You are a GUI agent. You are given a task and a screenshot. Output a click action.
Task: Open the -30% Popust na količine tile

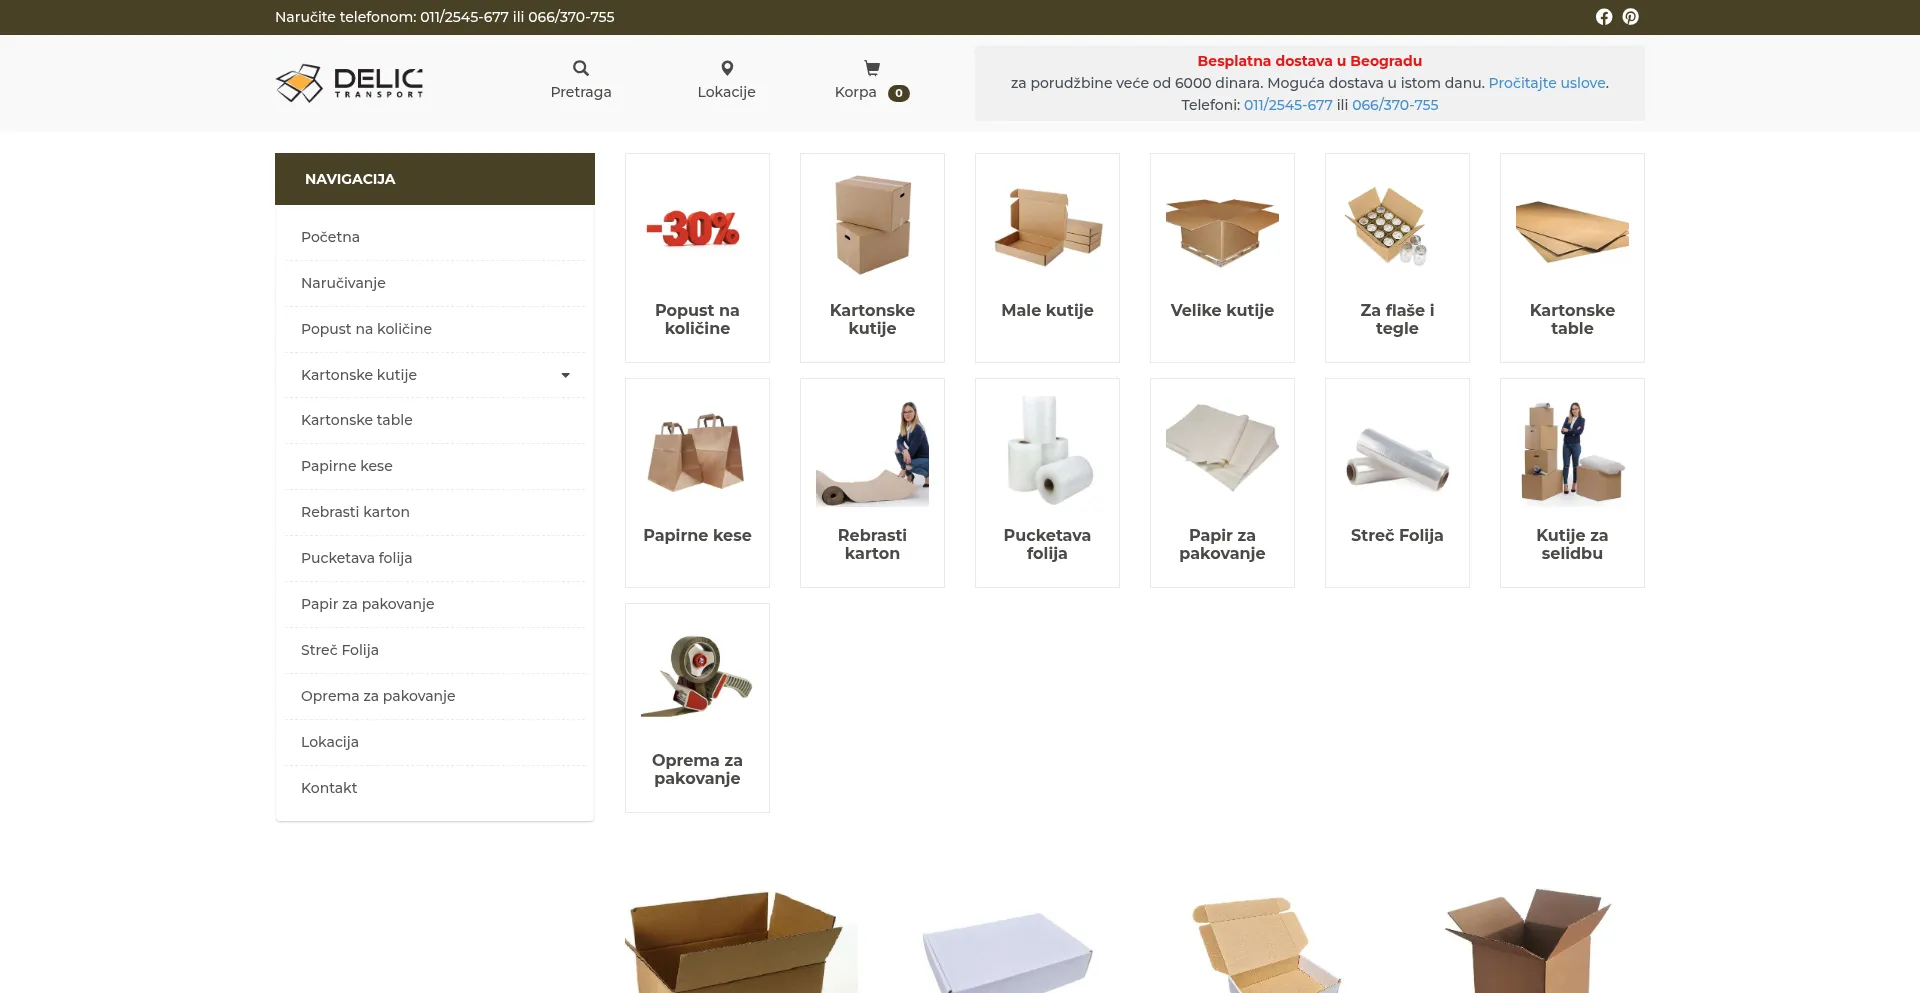coord(697,258)
